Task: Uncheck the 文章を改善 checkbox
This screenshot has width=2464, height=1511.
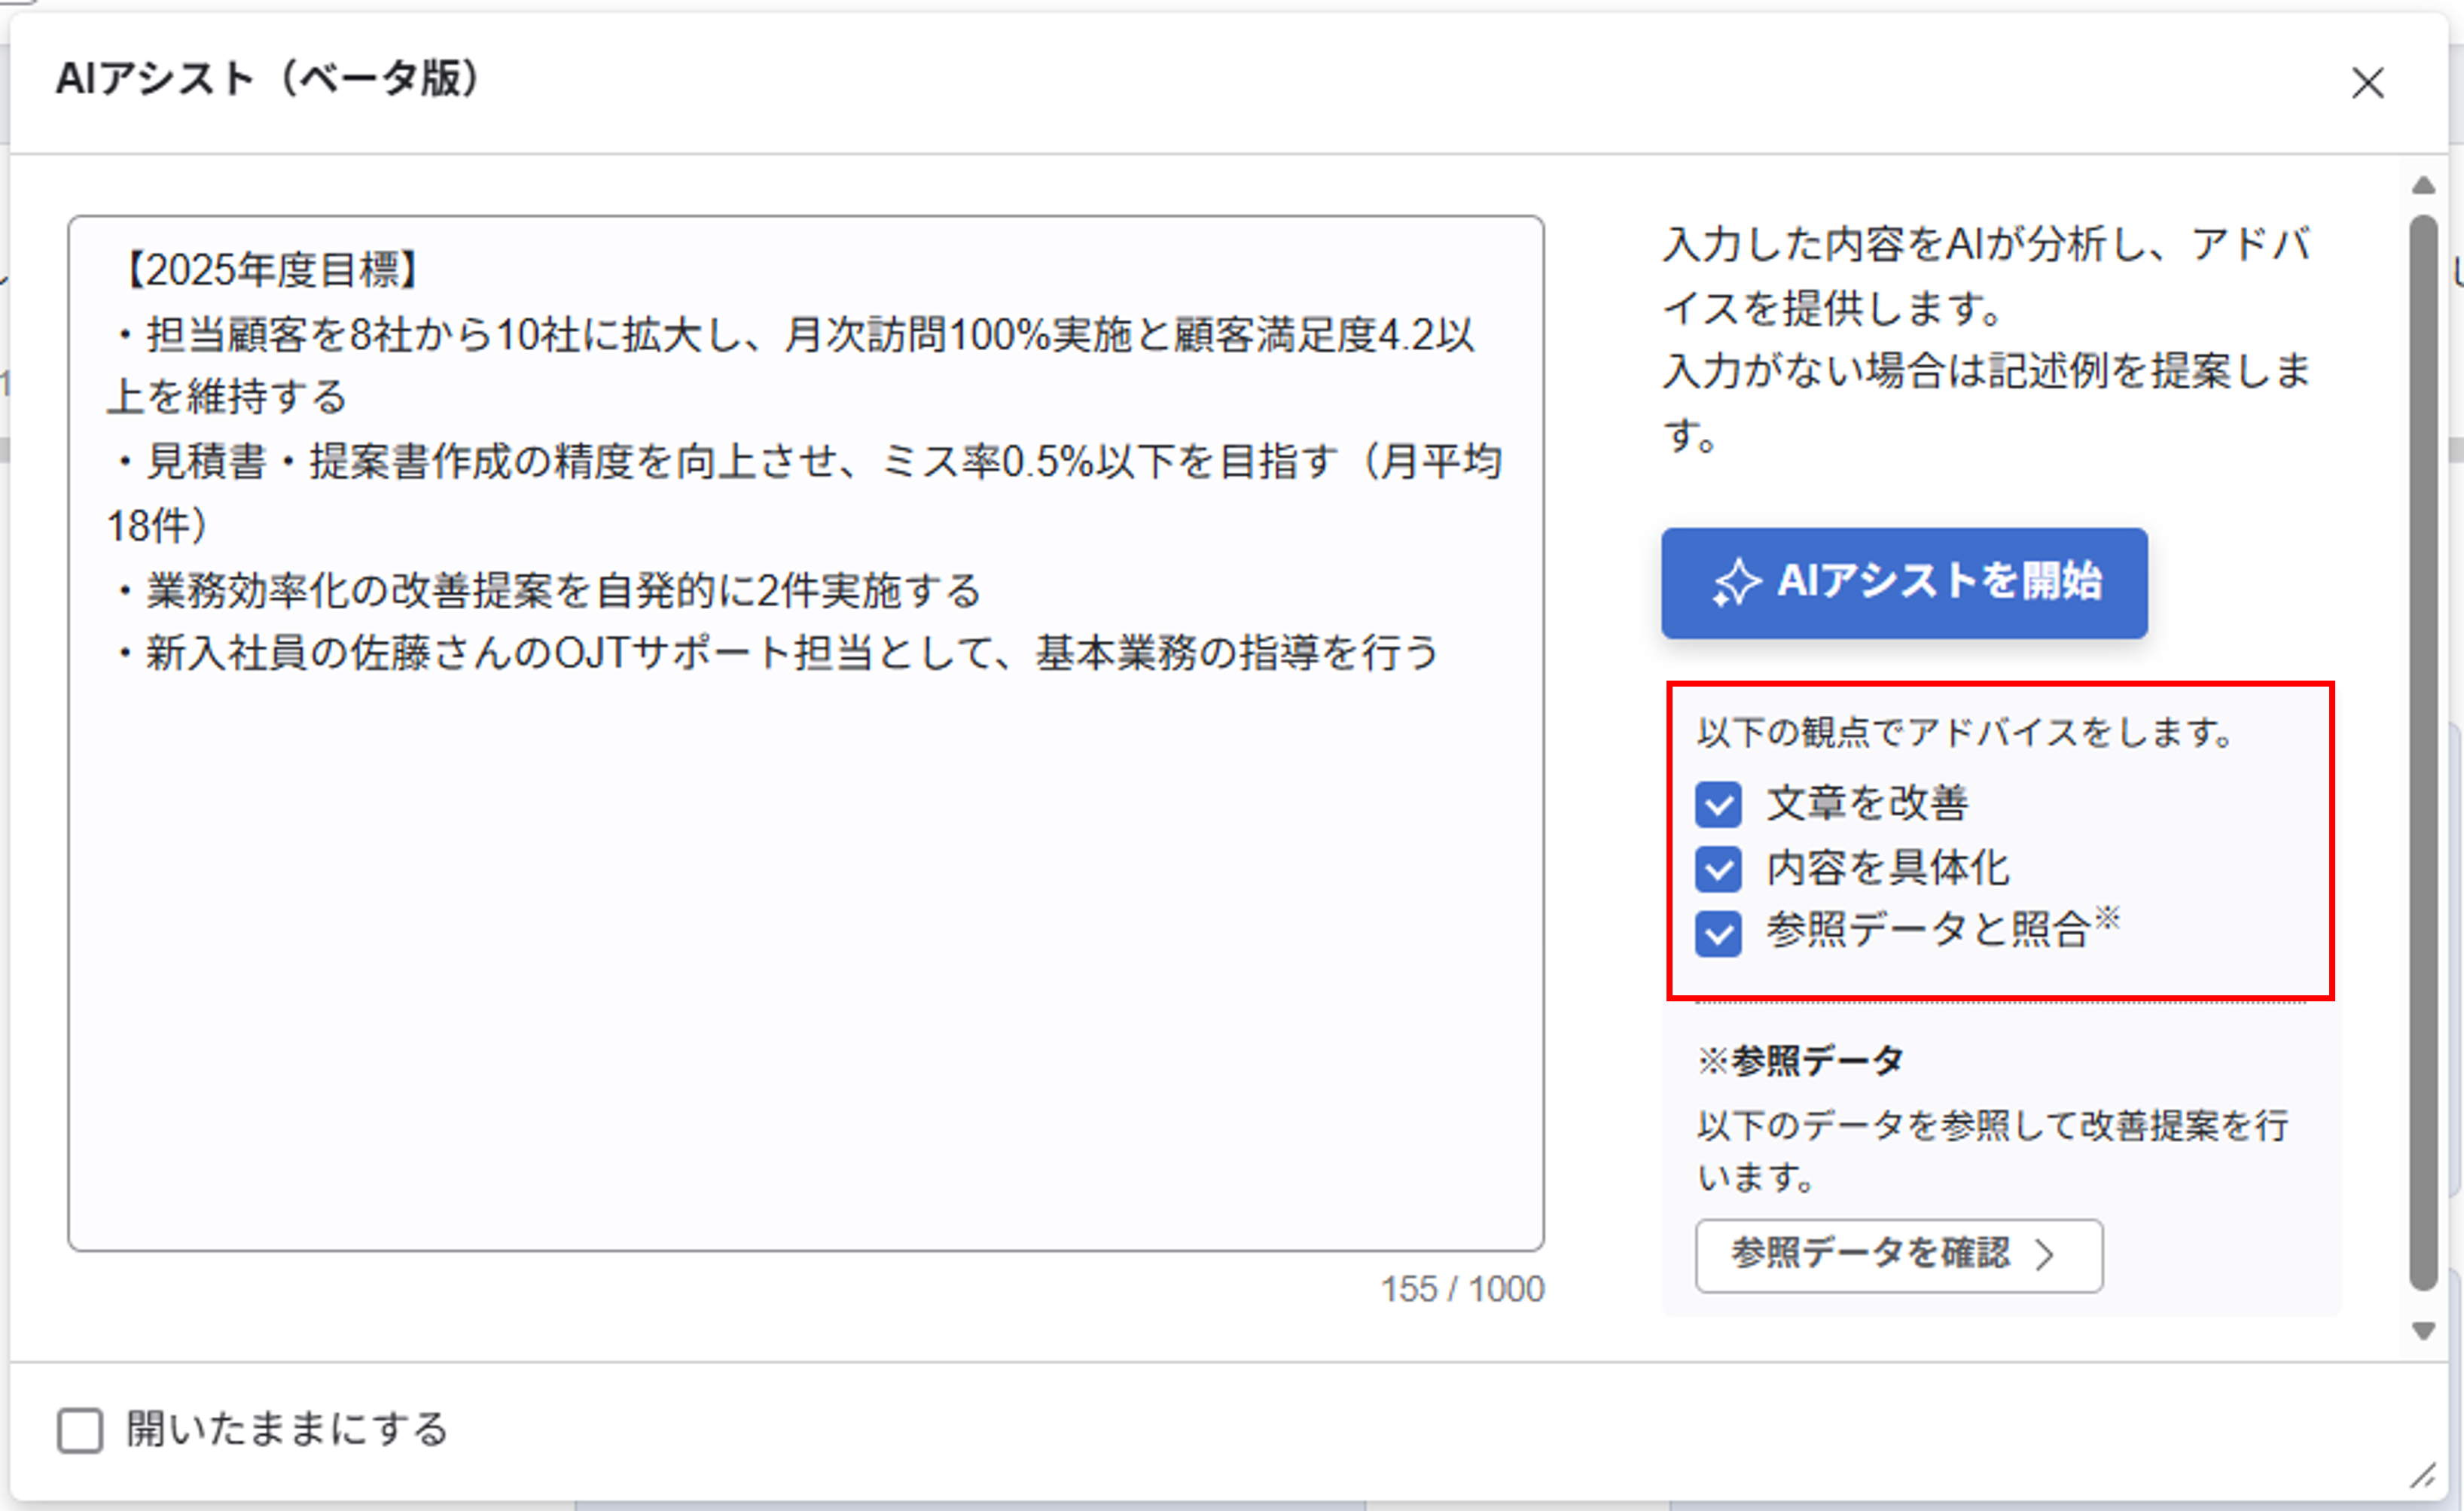Action: pyautogui.click(x=1718, y=804)
